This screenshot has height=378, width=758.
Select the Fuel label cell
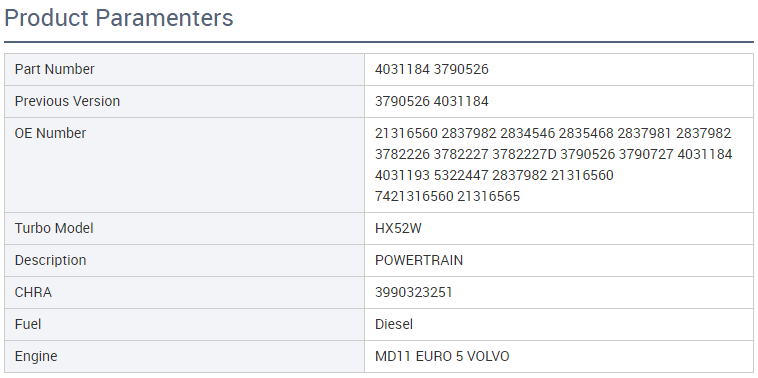click(x=184, y=324)
